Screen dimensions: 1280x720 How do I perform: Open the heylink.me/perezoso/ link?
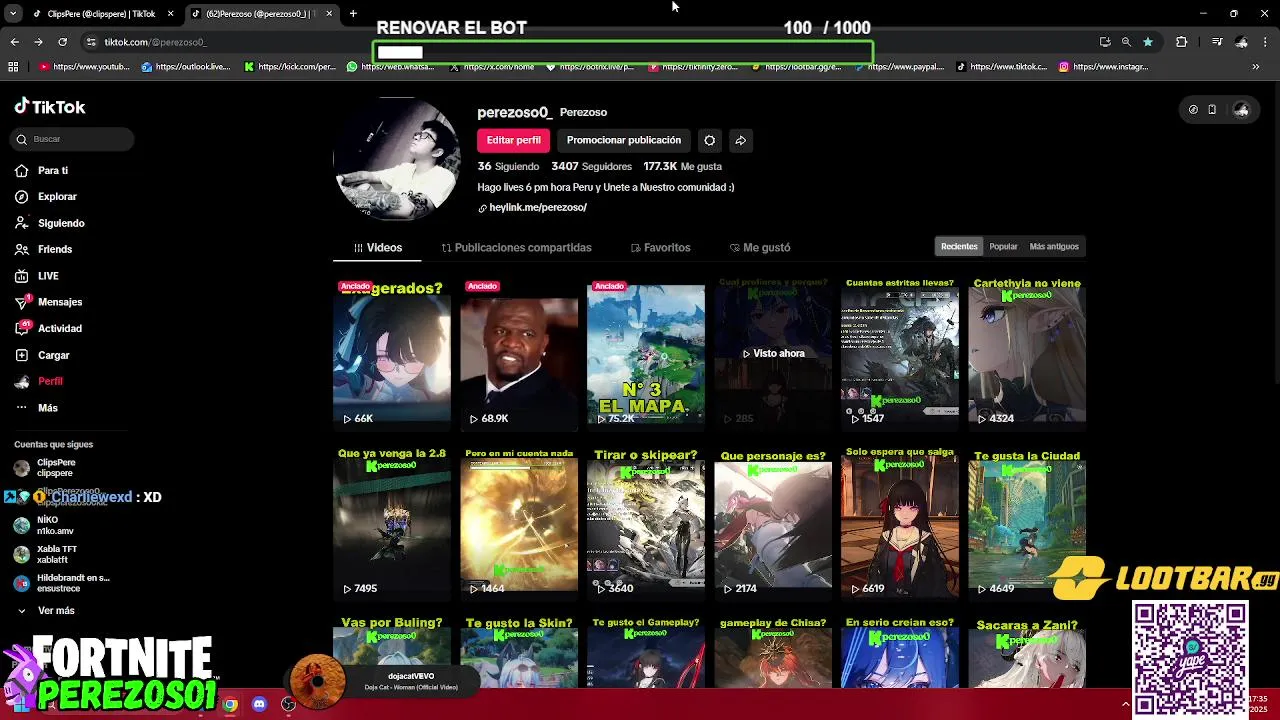[538, 207]
